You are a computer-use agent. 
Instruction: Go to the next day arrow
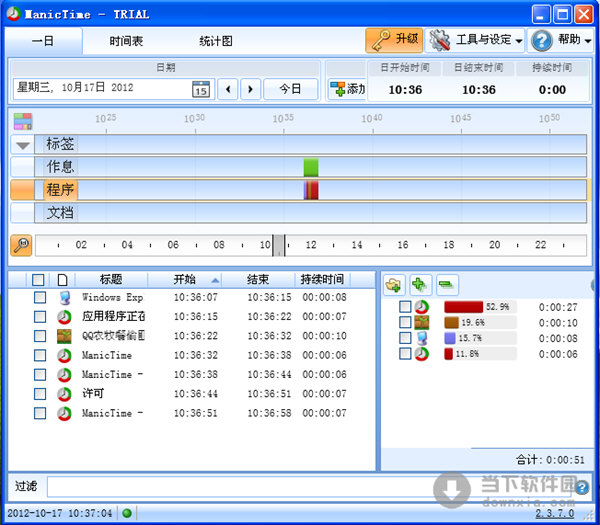[x=250, y=89]
